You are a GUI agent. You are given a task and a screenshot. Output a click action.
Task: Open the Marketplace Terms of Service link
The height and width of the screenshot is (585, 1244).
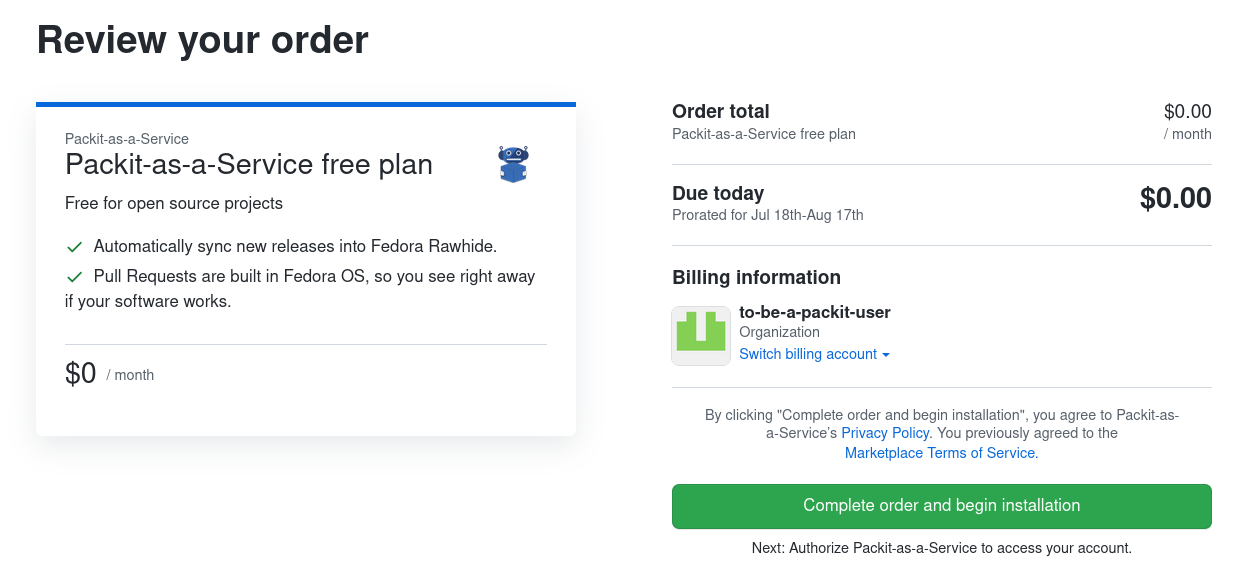coord(941,453)
